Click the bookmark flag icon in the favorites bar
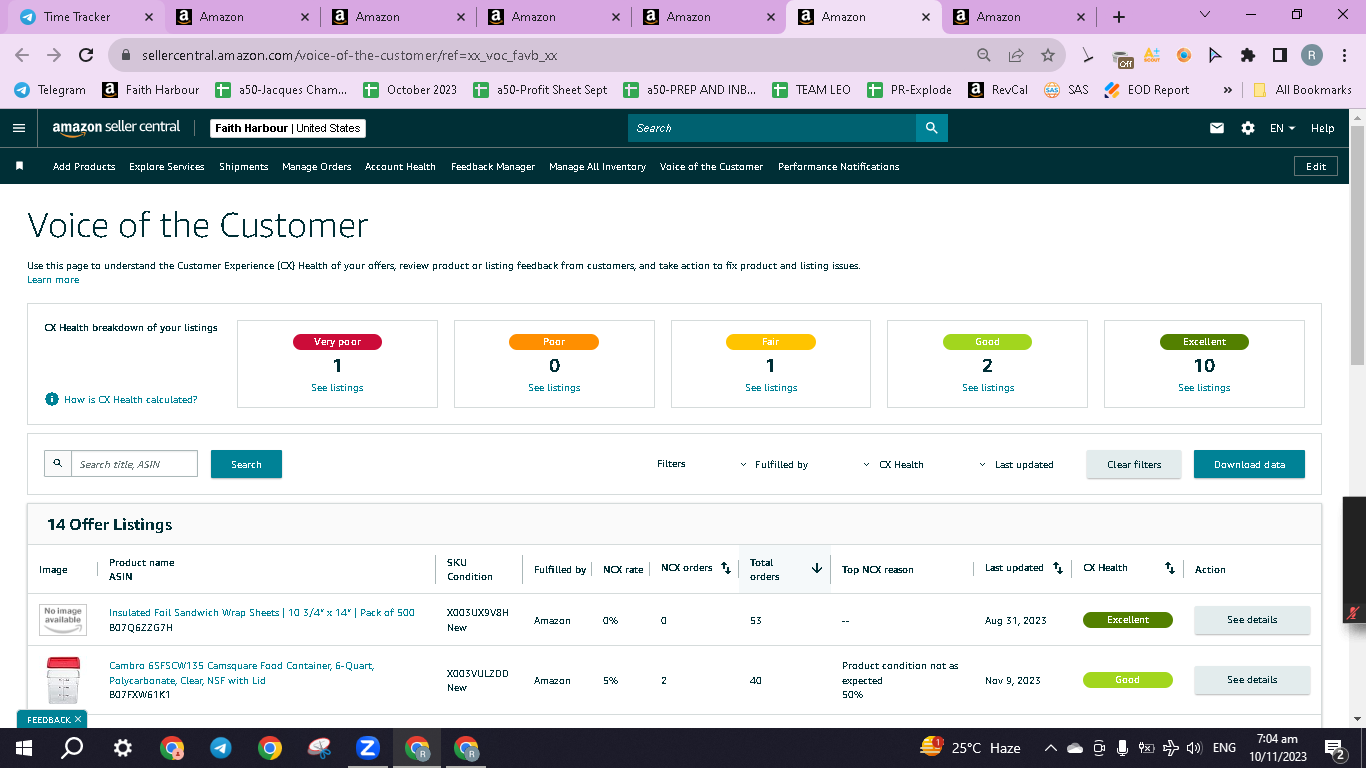Image resolution: width=1366 pixels, height=768 pixels. 19,166
